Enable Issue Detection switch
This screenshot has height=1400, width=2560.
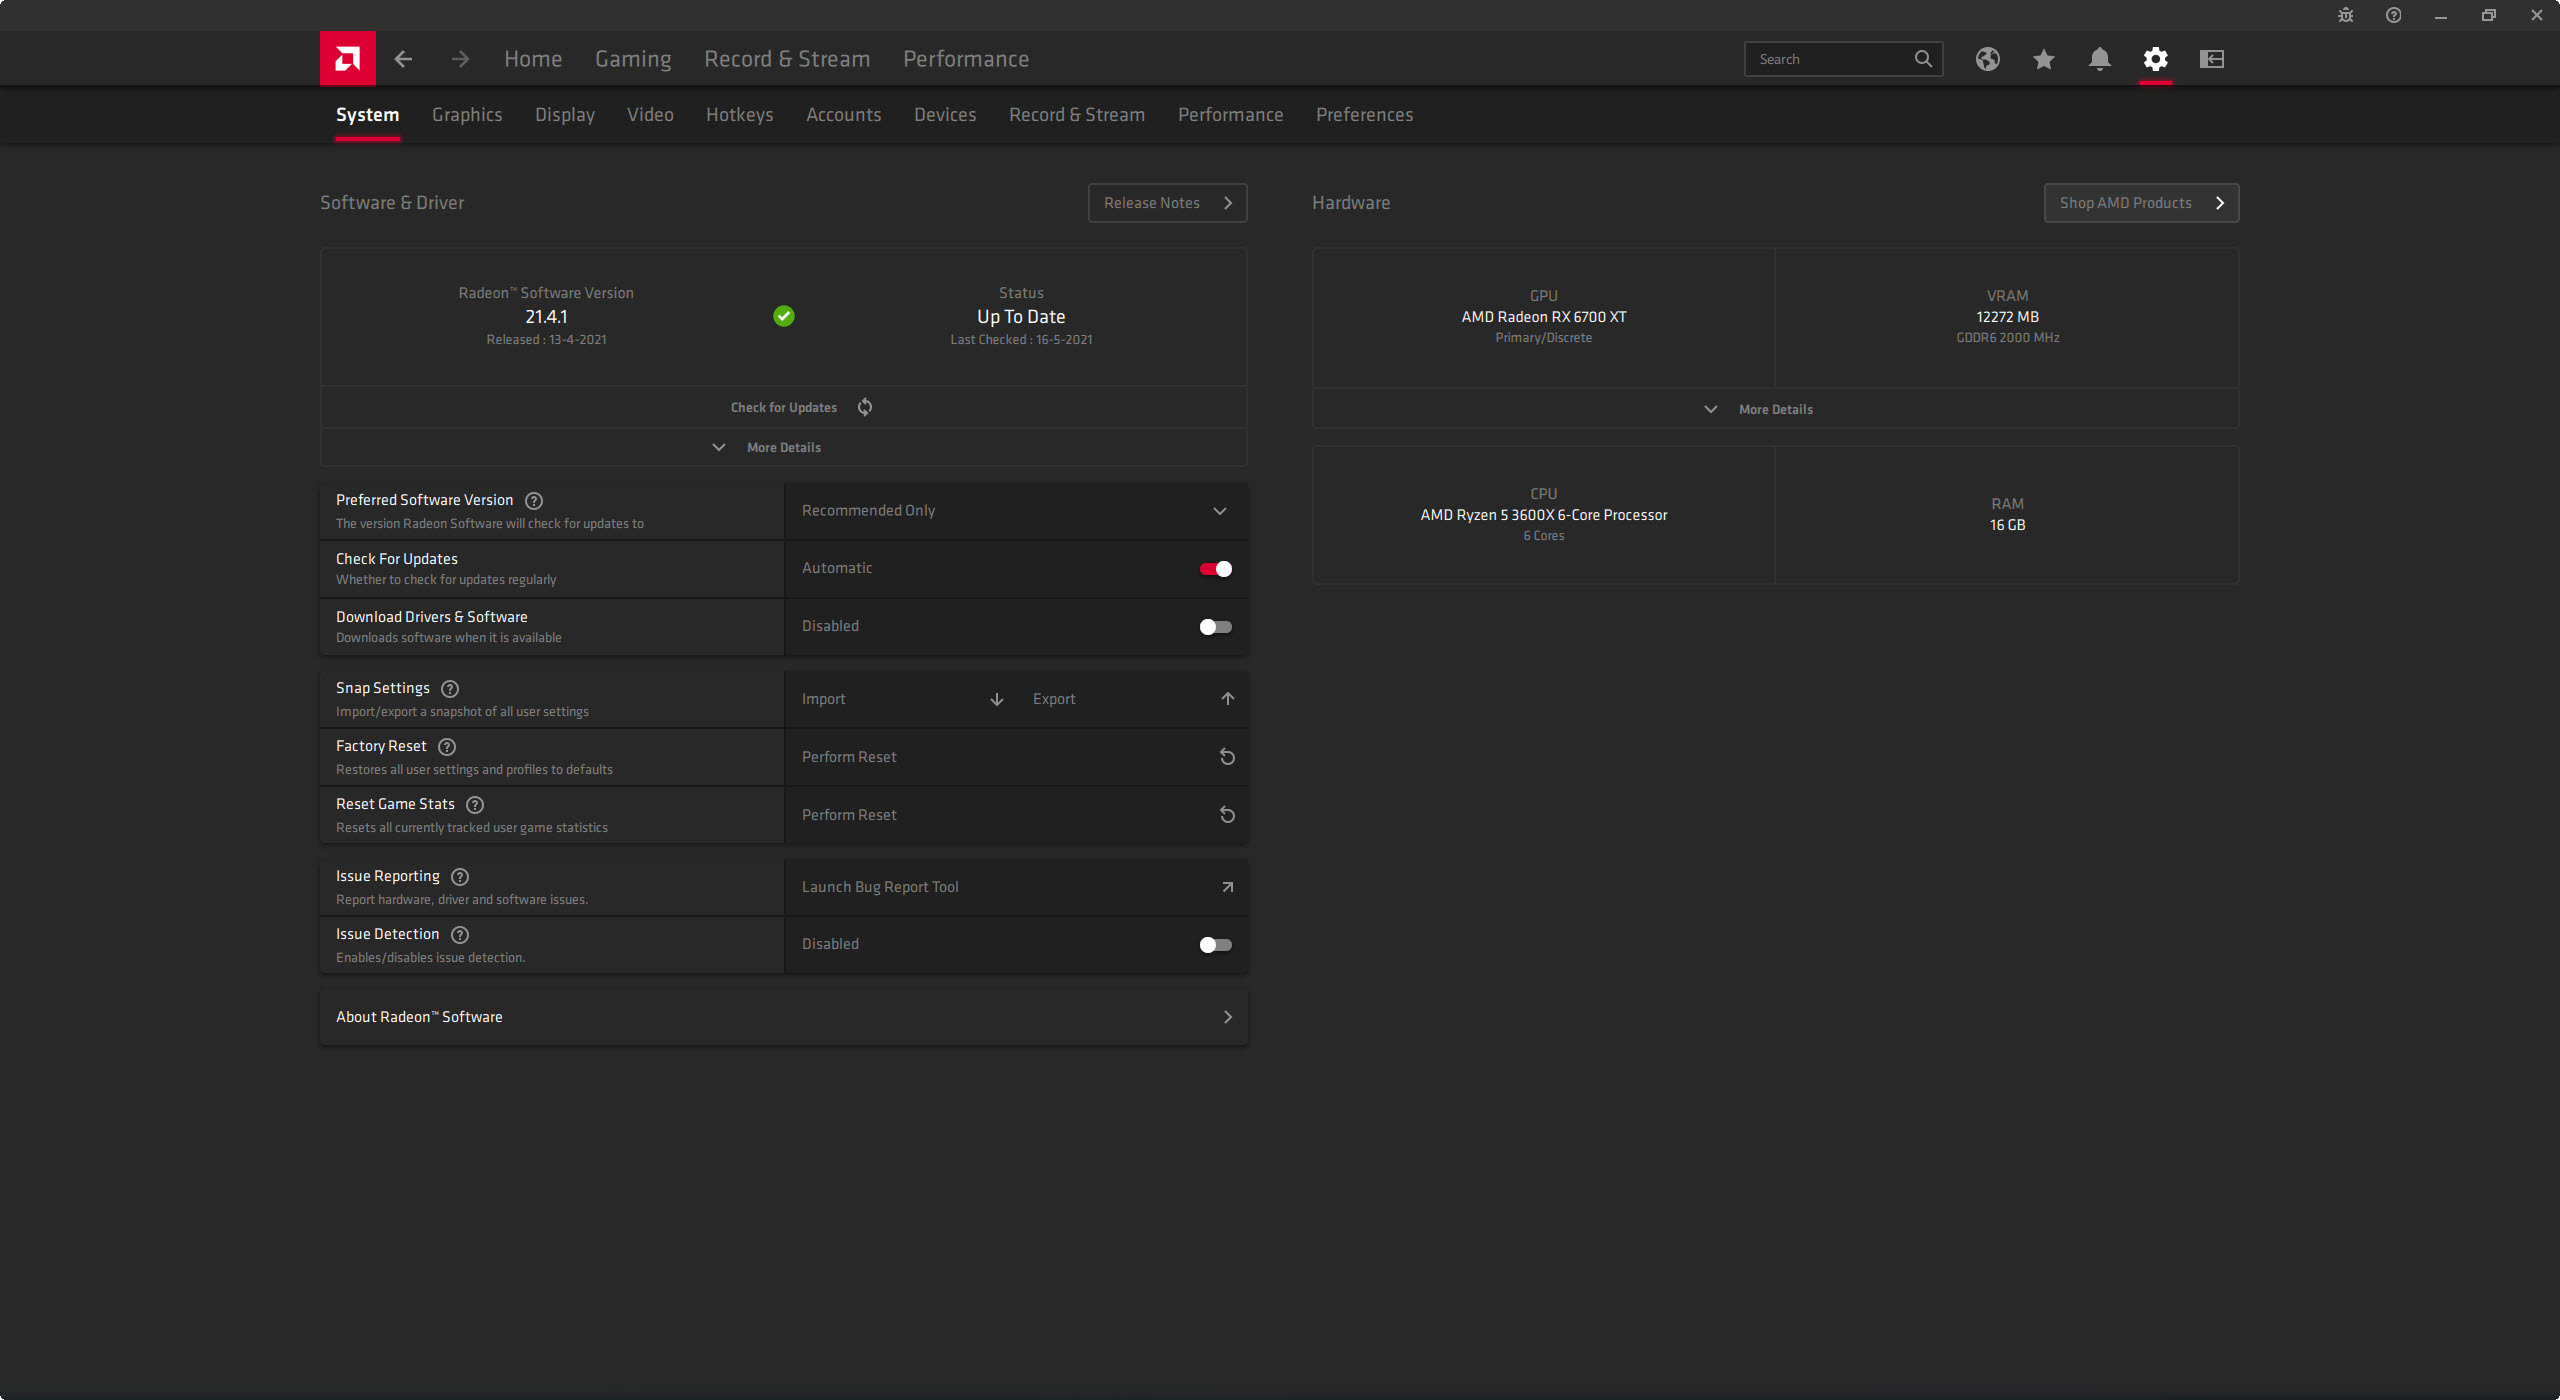1216,945
